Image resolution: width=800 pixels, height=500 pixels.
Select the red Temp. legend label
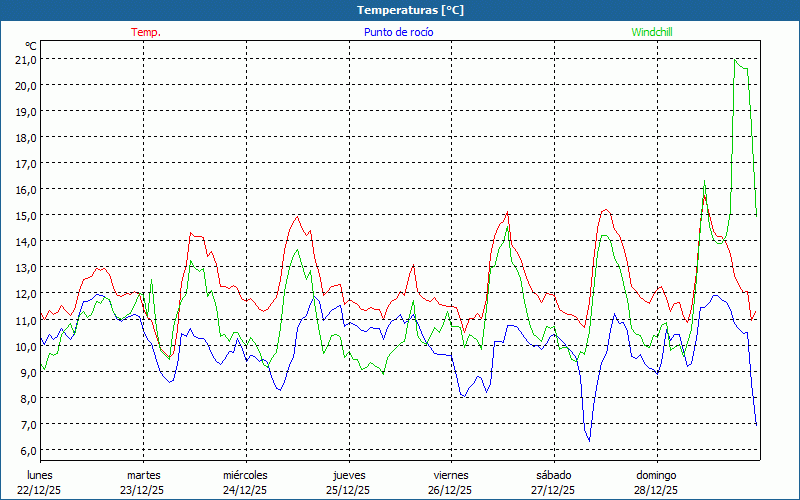click(x=146, y=32)
